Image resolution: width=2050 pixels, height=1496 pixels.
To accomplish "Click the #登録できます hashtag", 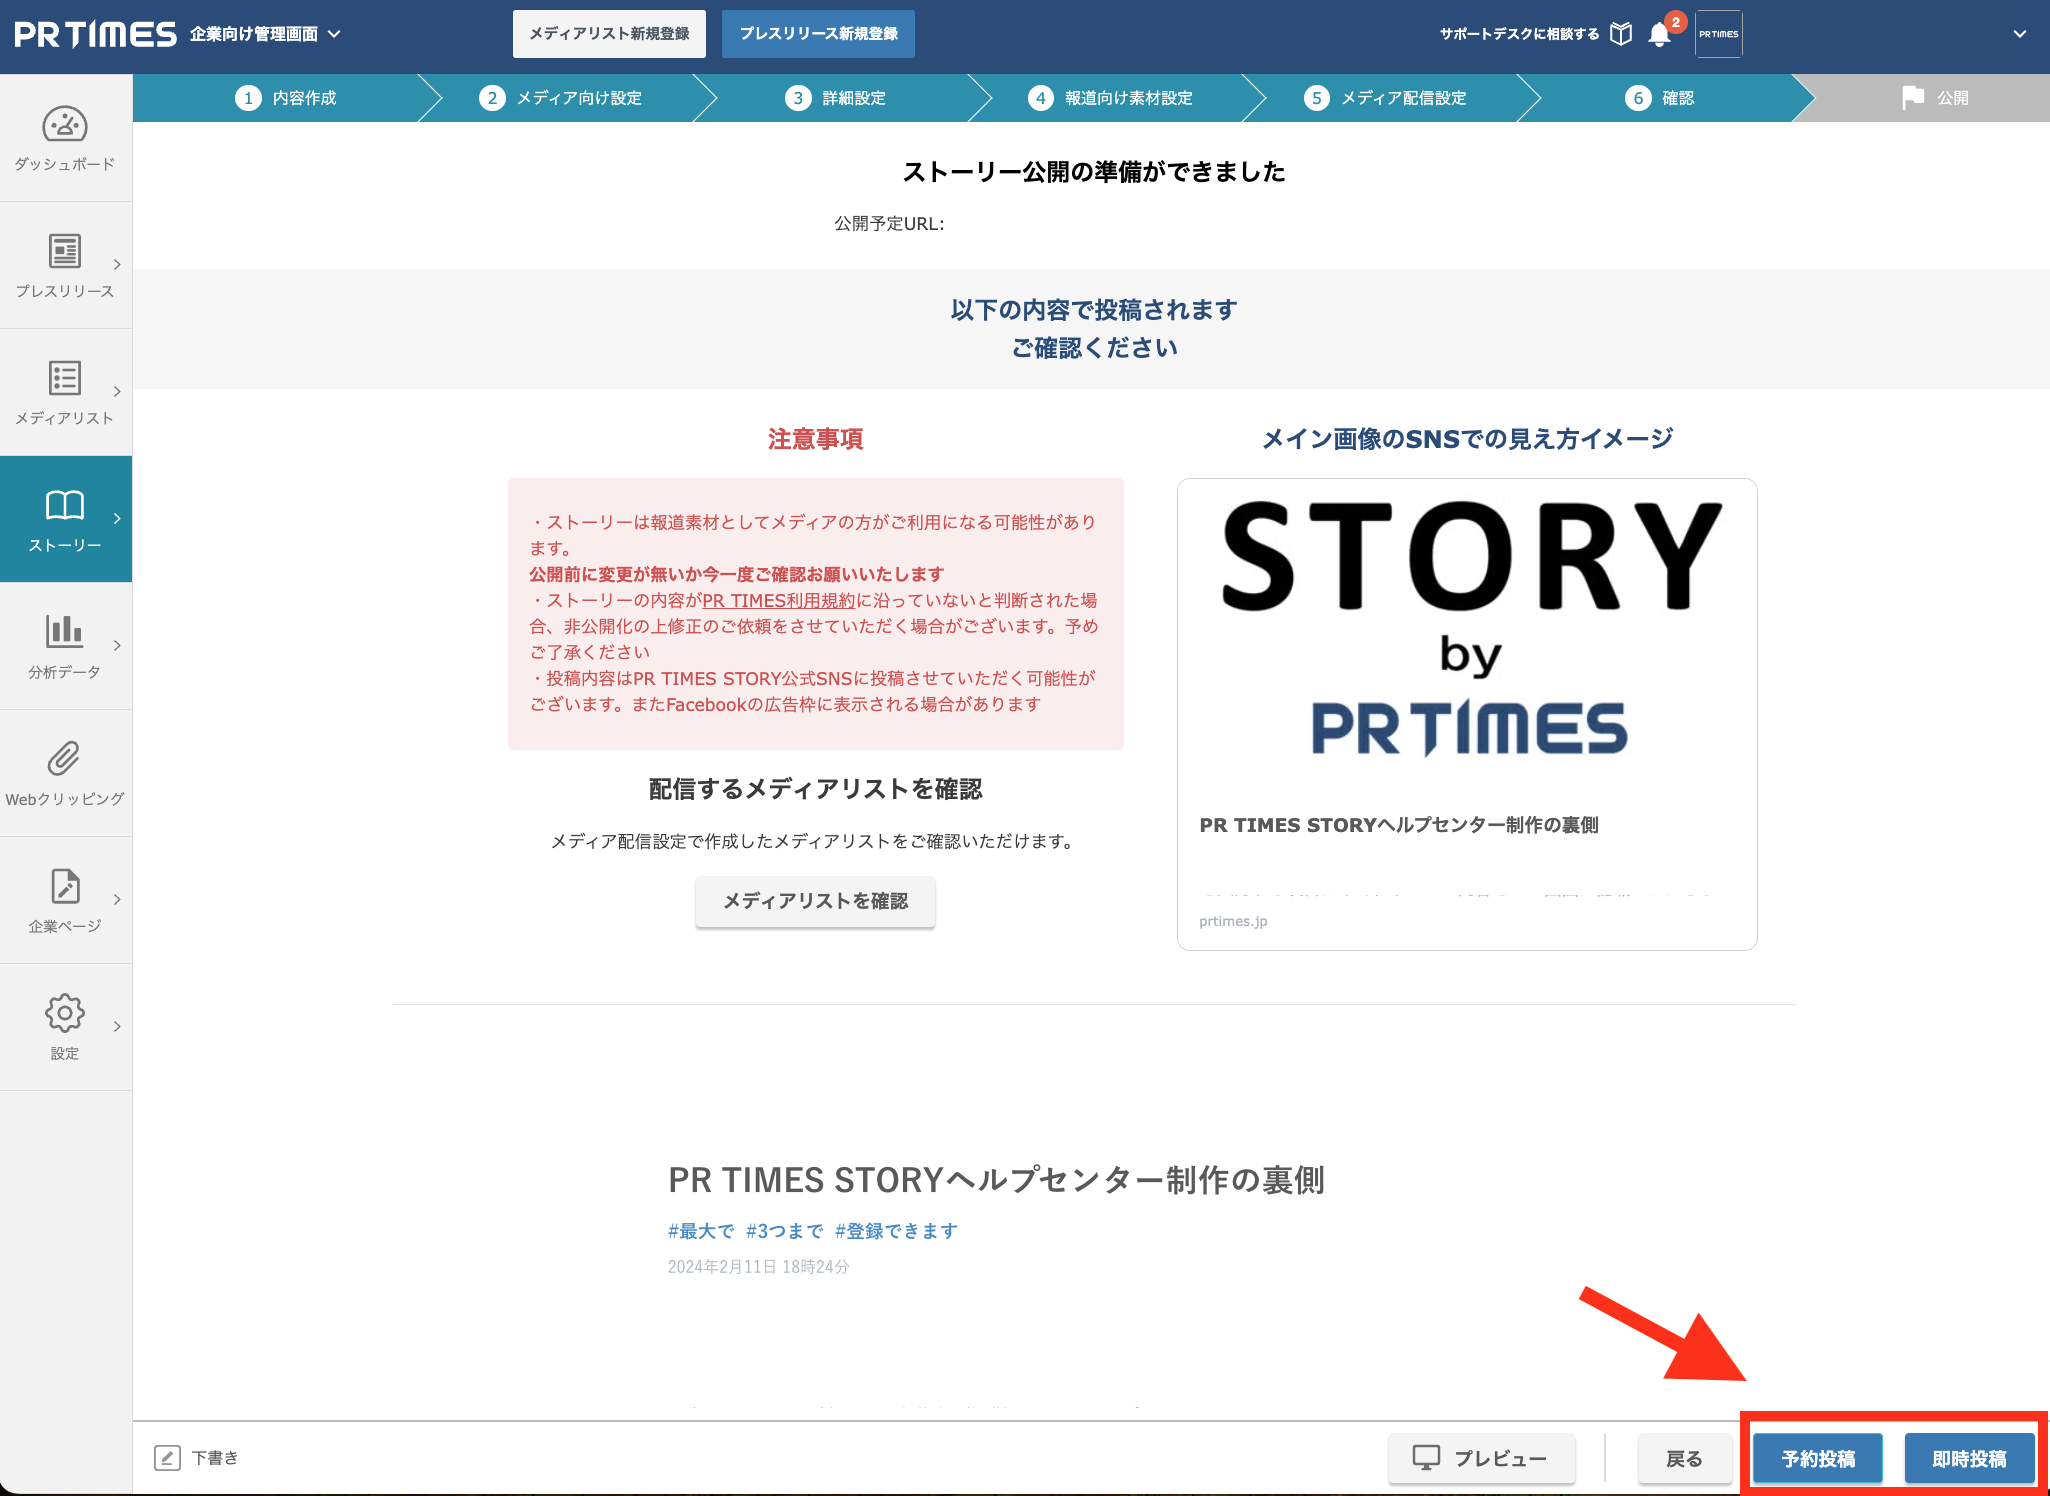I will (x=897, y=1231).
